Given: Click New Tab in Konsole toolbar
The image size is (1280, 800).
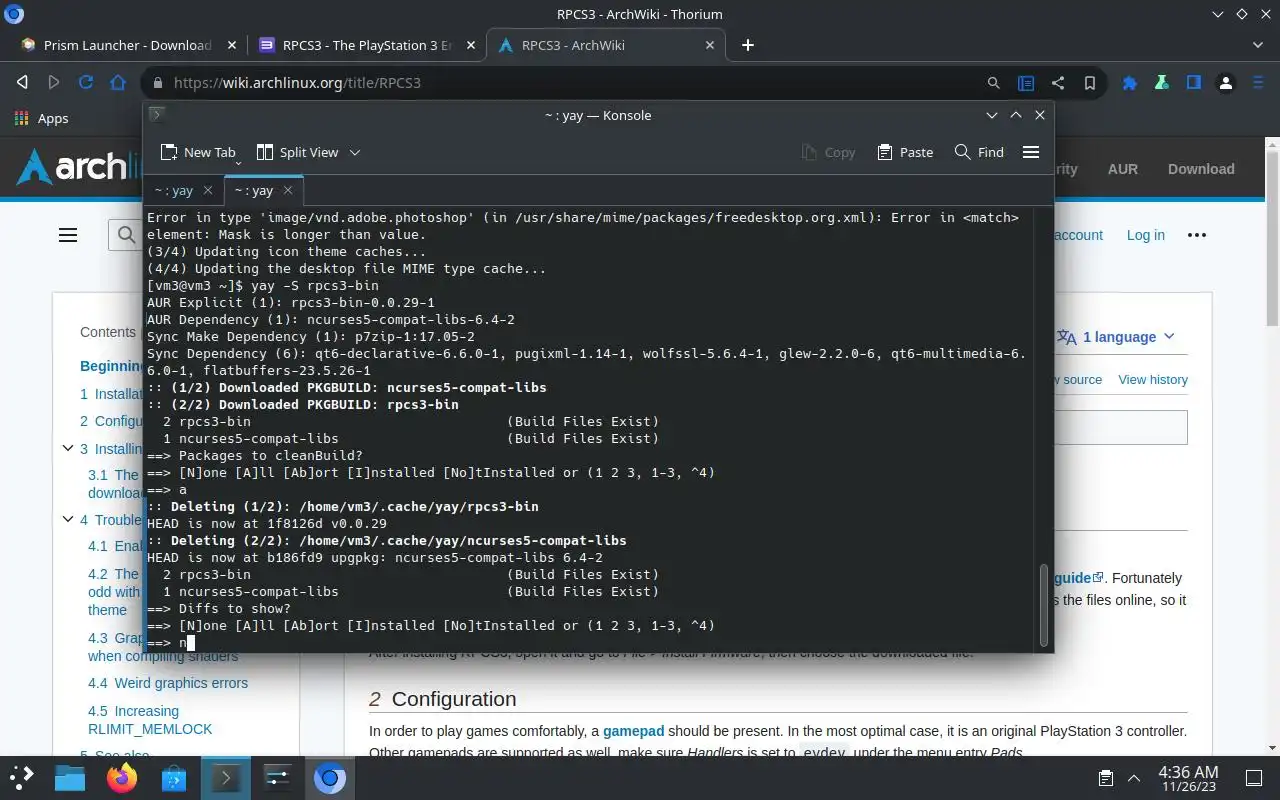Looking at the screenshot, I should pyautogui.click(x=198, y=152).
